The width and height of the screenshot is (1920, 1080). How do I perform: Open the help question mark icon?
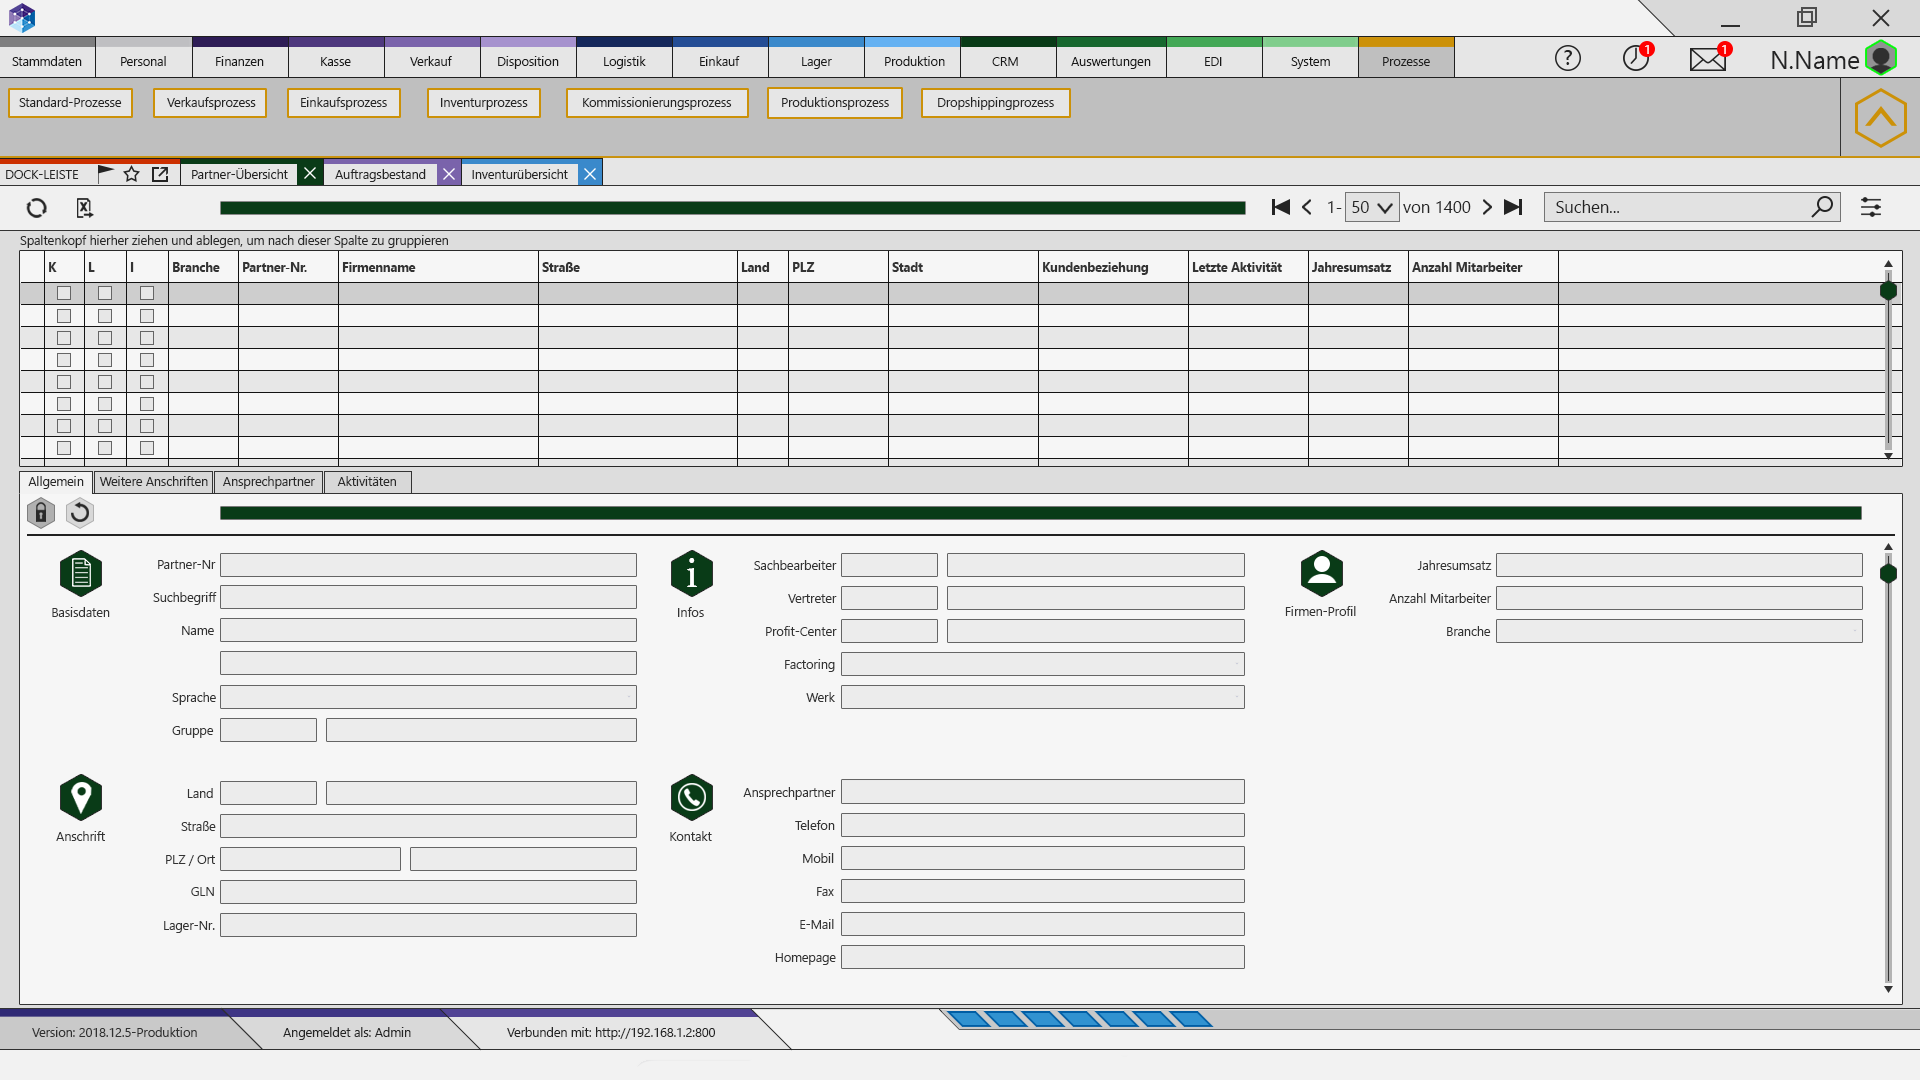tap(1567, 59)
